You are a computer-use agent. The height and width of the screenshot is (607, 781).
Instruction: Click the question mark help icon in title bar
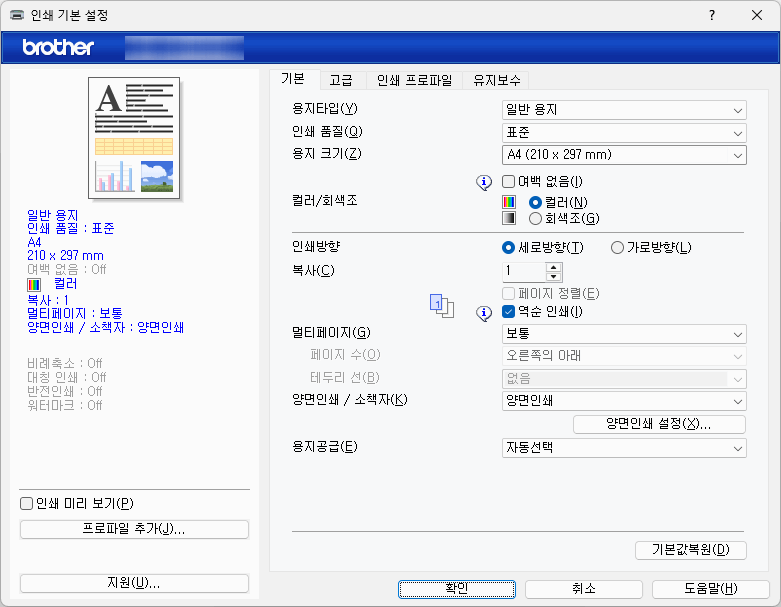click(712, 15)
